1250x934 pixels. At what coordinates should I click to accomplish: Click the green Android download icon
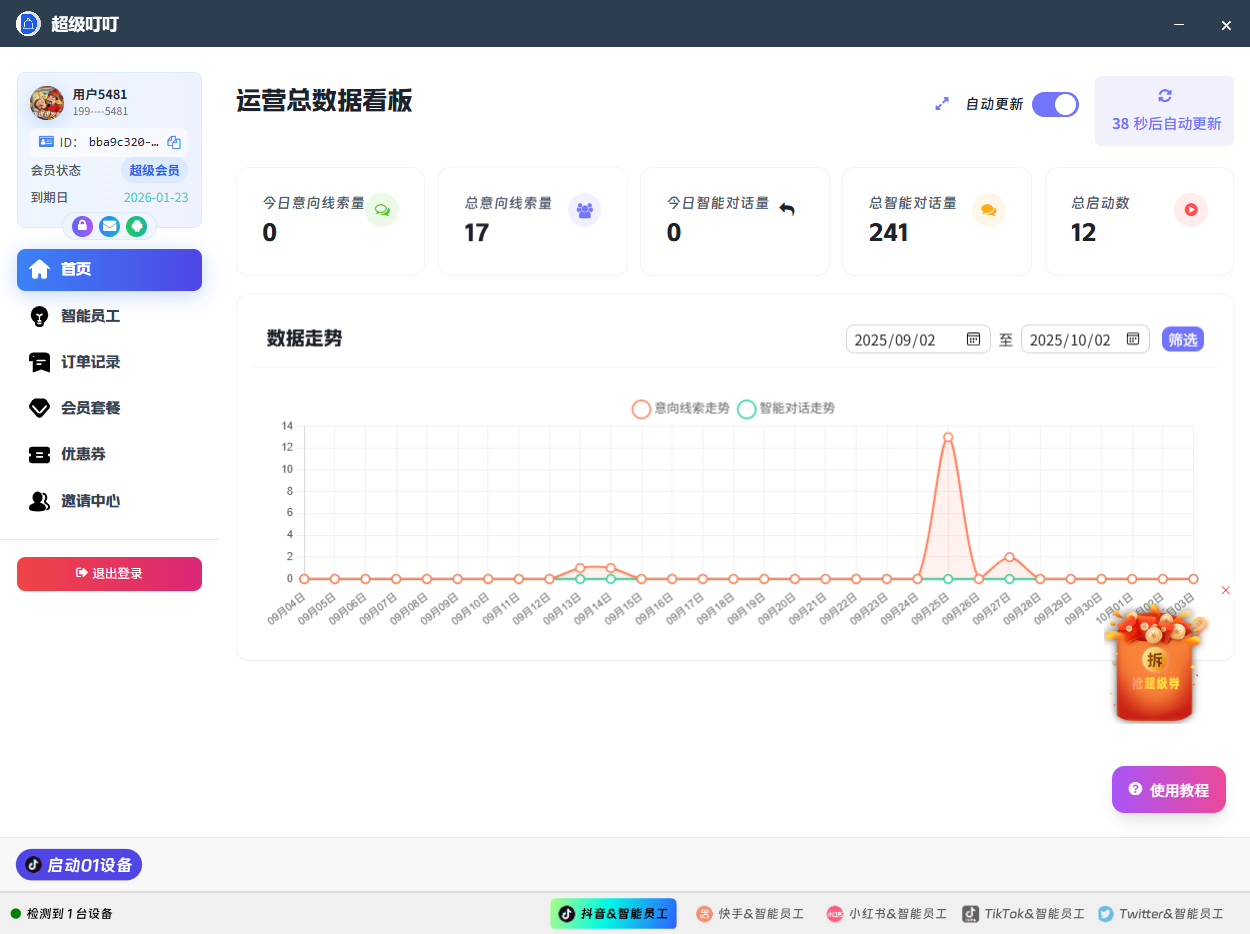pyautogui.click(x=137, y=226)
